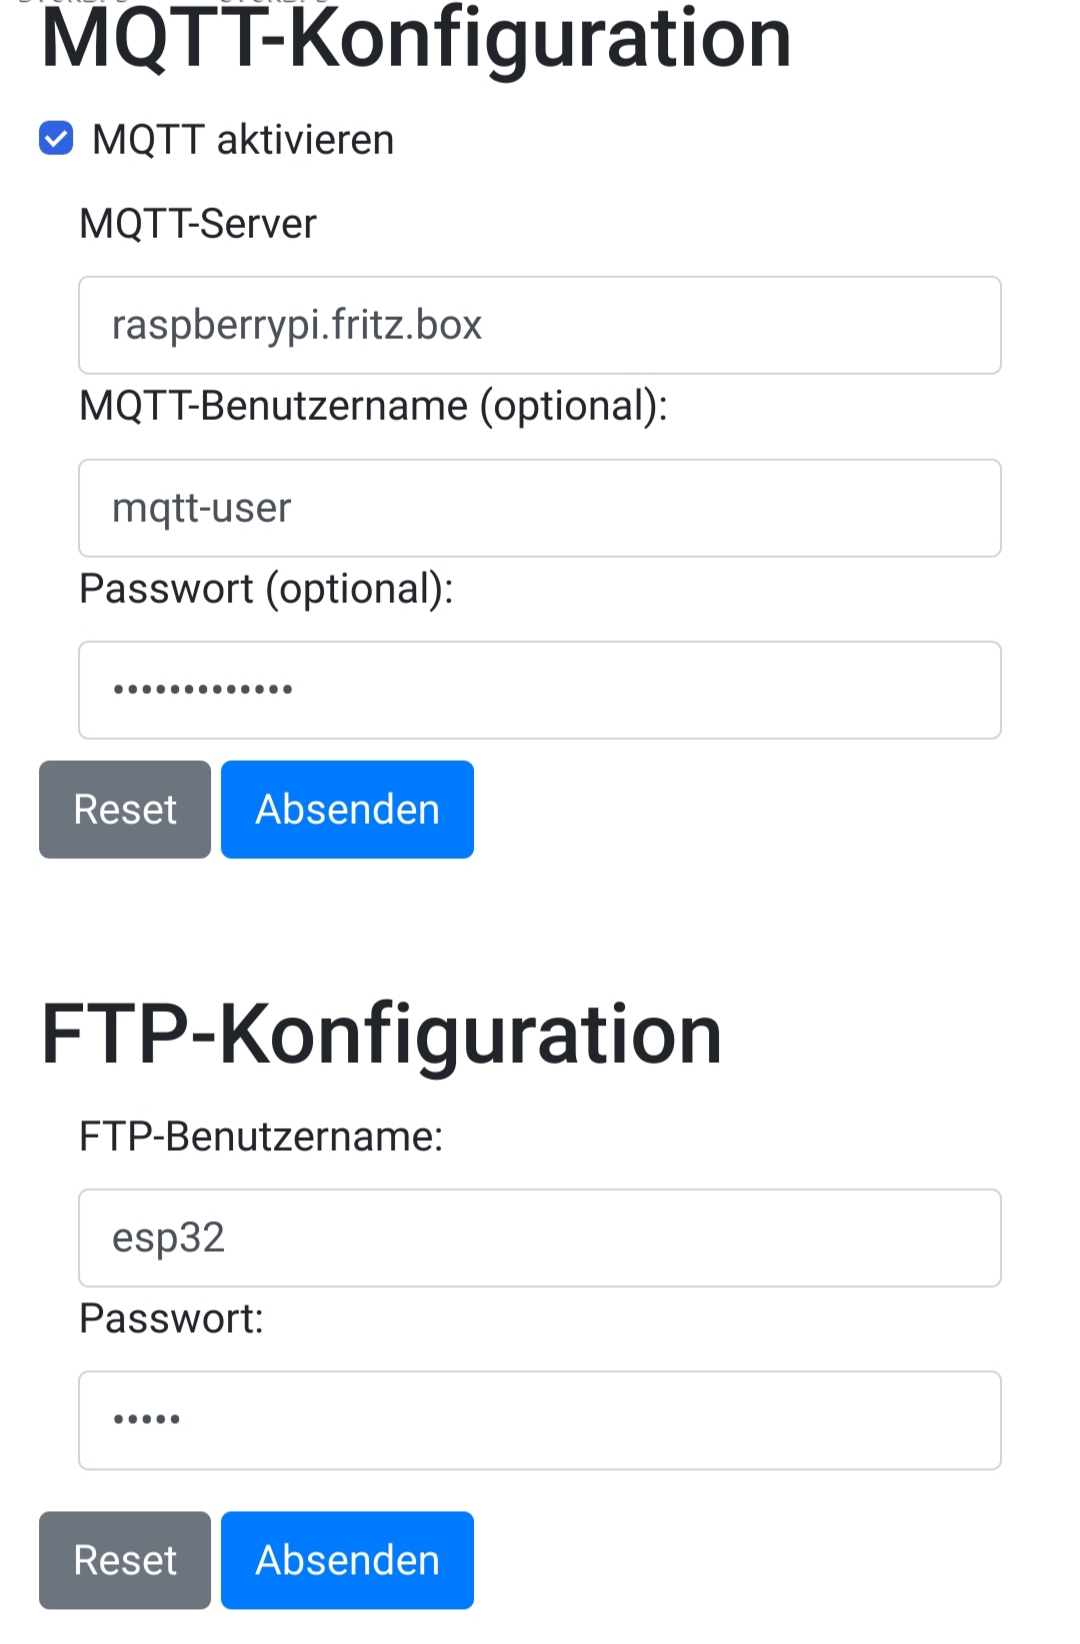Click the Passwort (optional) label
Screen dimensions: 1080x1644
click(x=266, y=588)
